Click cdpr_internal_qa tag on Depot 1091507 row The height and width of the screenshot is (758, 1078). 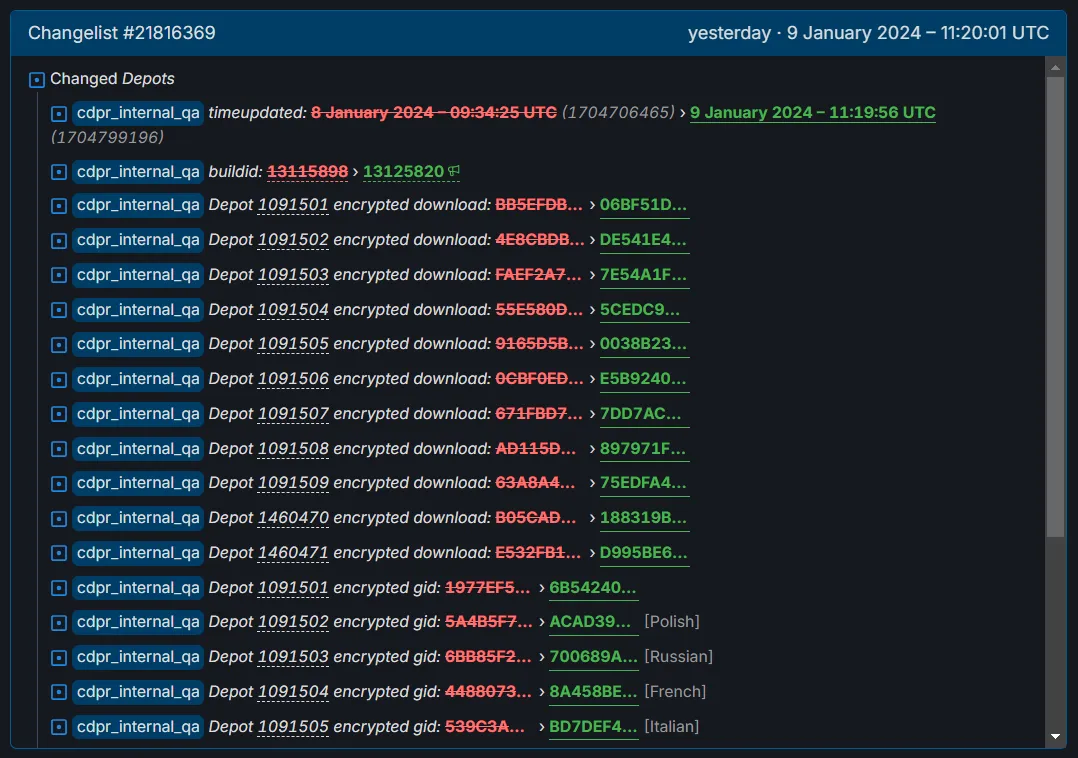pyautogui.click(x=138, y=414)
